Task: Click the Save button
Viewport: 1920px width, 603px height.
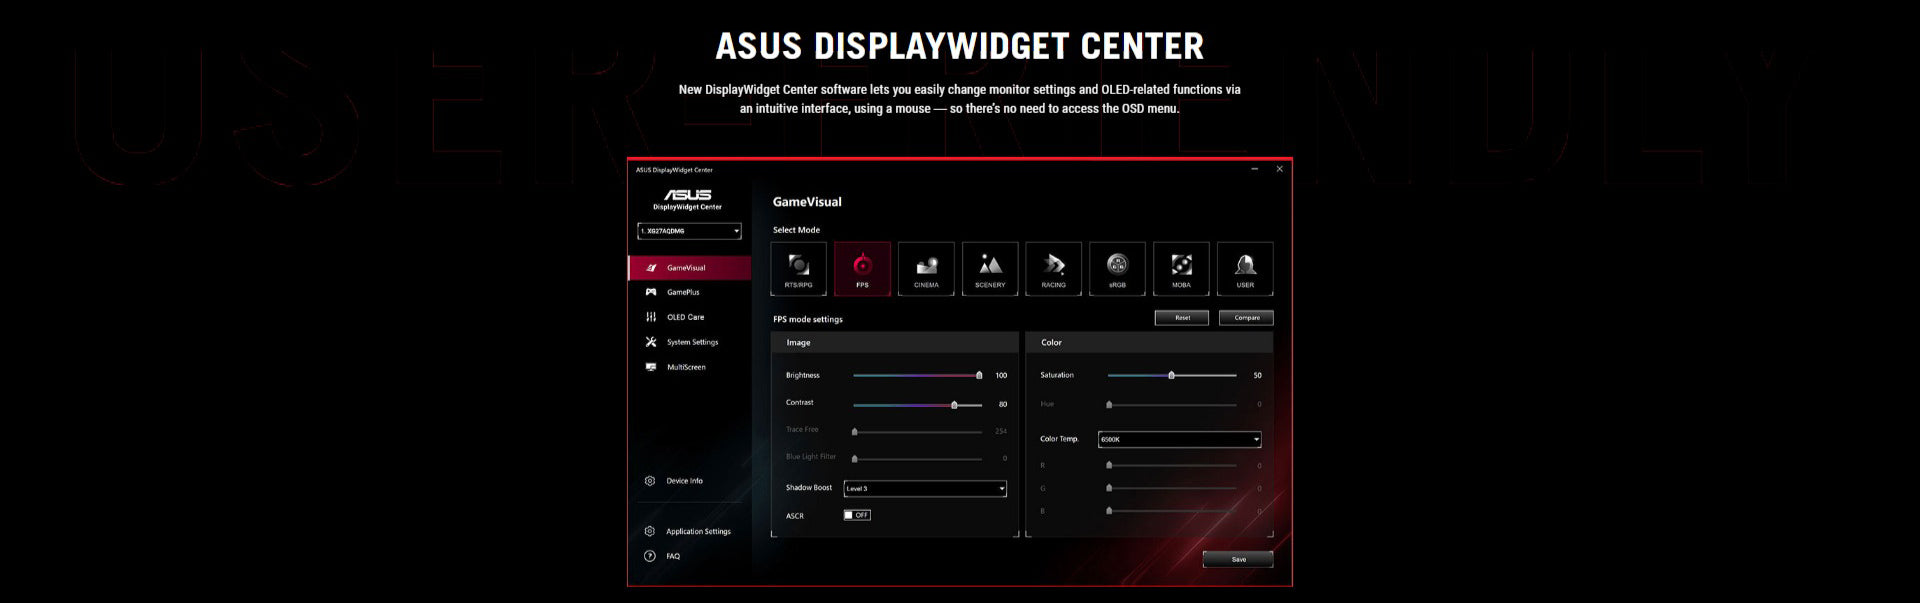Action: 1238,559
